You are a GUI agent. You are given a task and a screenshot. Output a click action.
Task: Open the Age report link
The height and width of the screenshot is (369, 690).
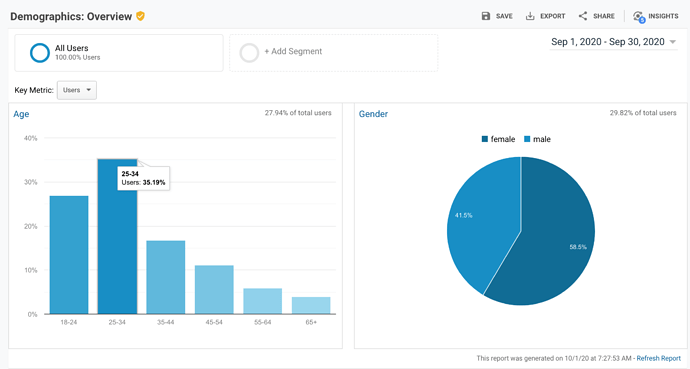(21, 114)
